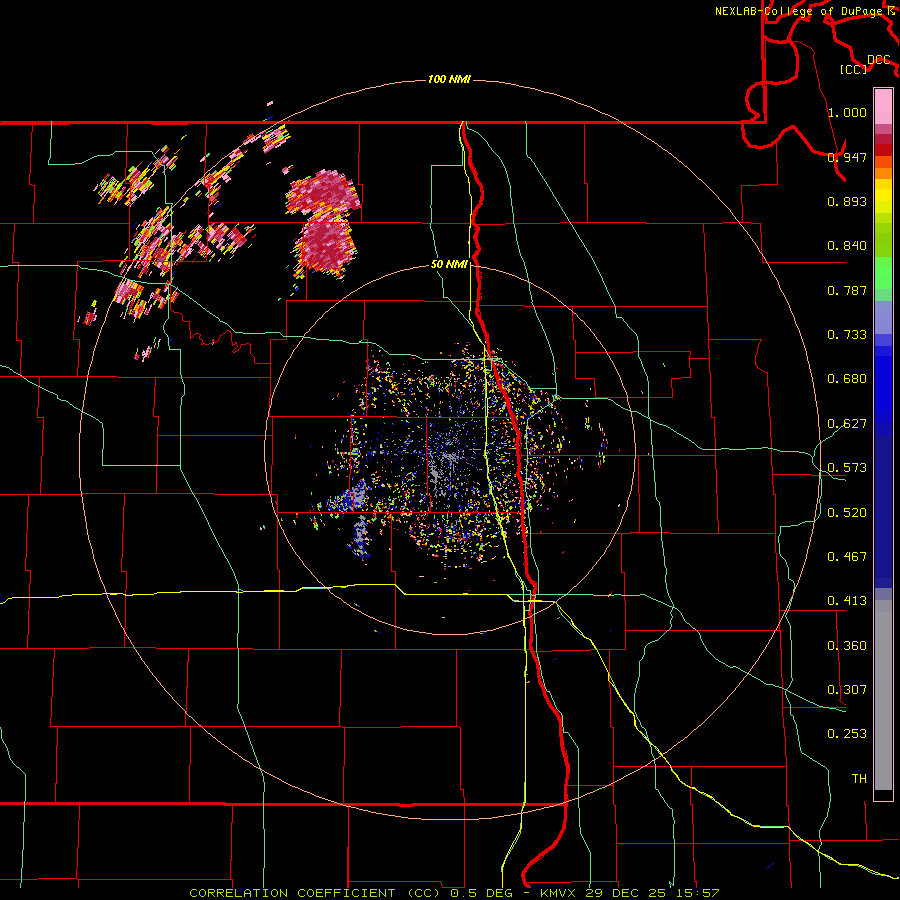Click the 0.573 color scale label
Image resolution: width=900 pixels, height=900 pixels.
click(x=847, y=468)
